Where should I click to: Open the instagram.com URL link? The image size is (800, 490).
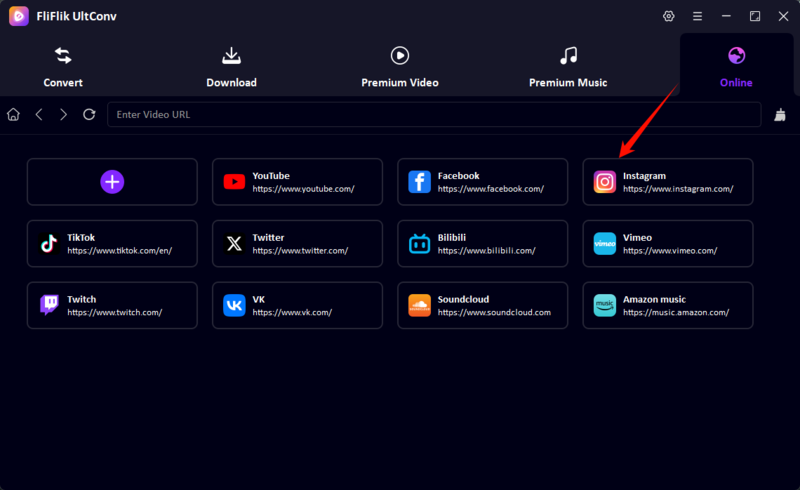[x=678, y=189]
